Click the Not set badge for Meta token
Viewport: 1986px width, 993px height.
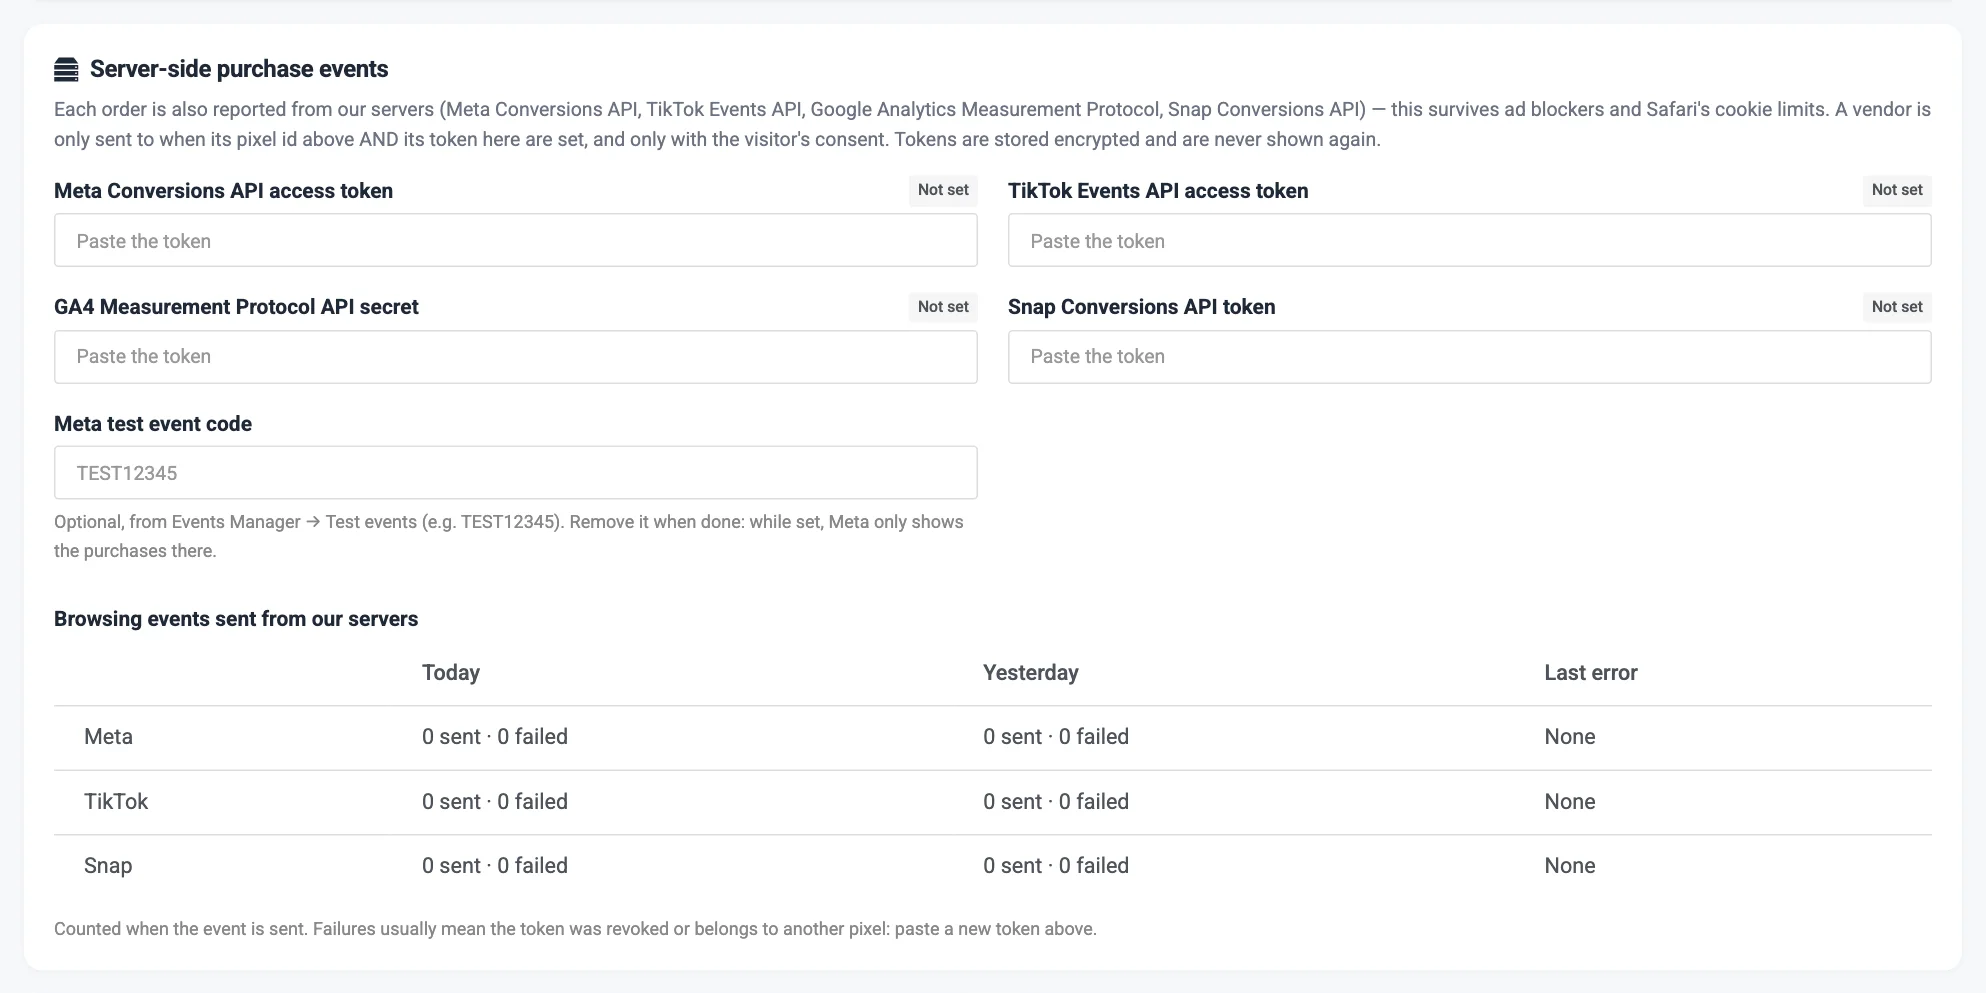coord(943,190)
